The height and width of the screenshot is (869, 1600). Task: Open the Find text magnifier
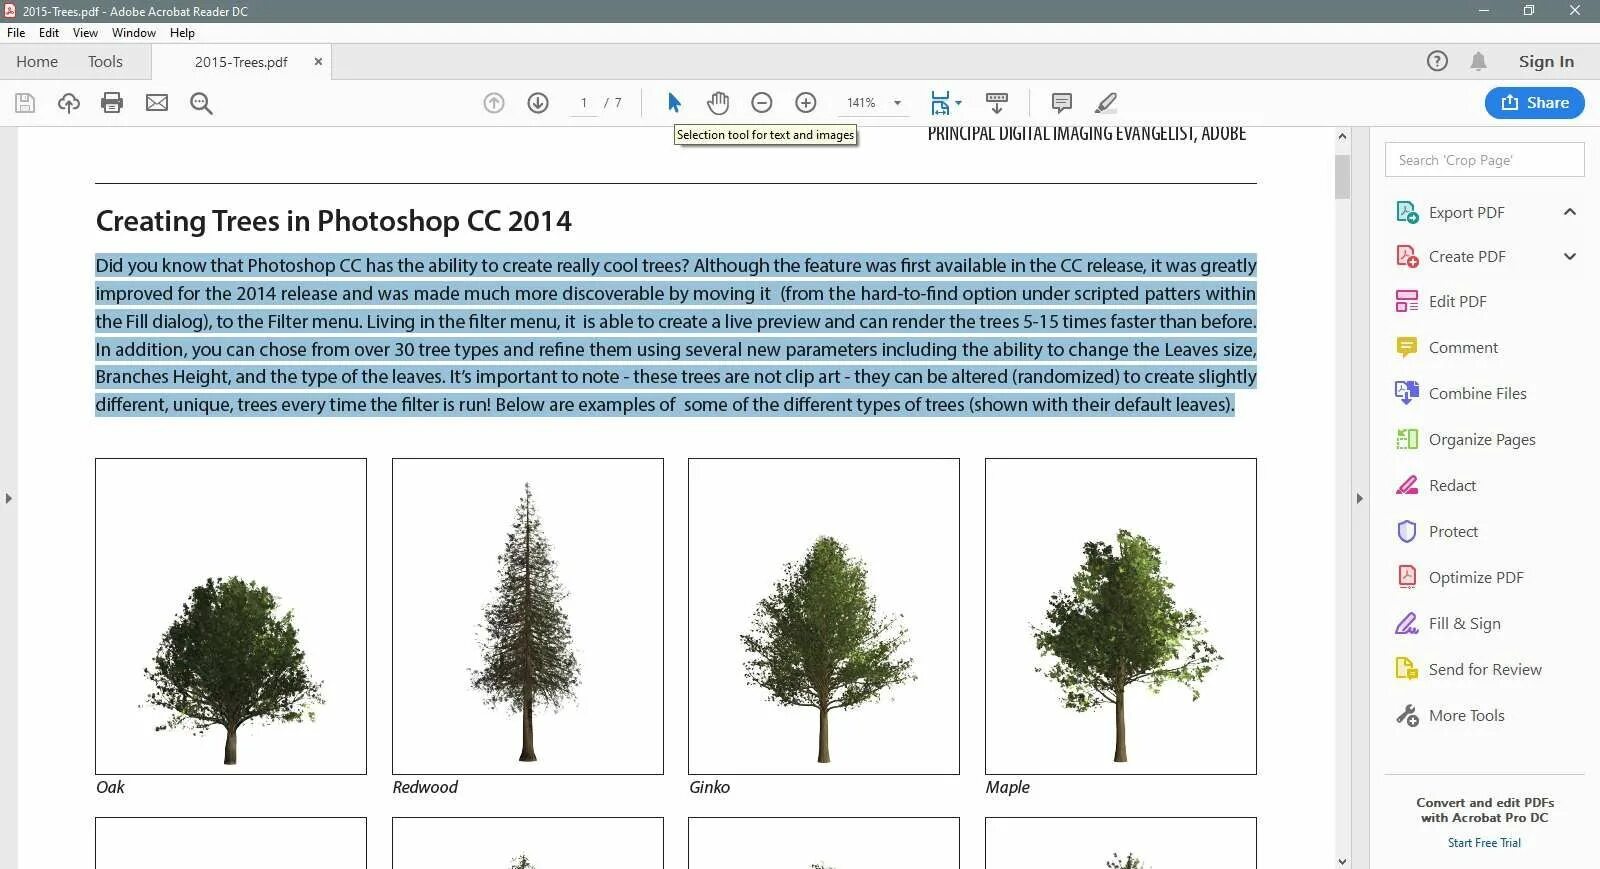201,103
